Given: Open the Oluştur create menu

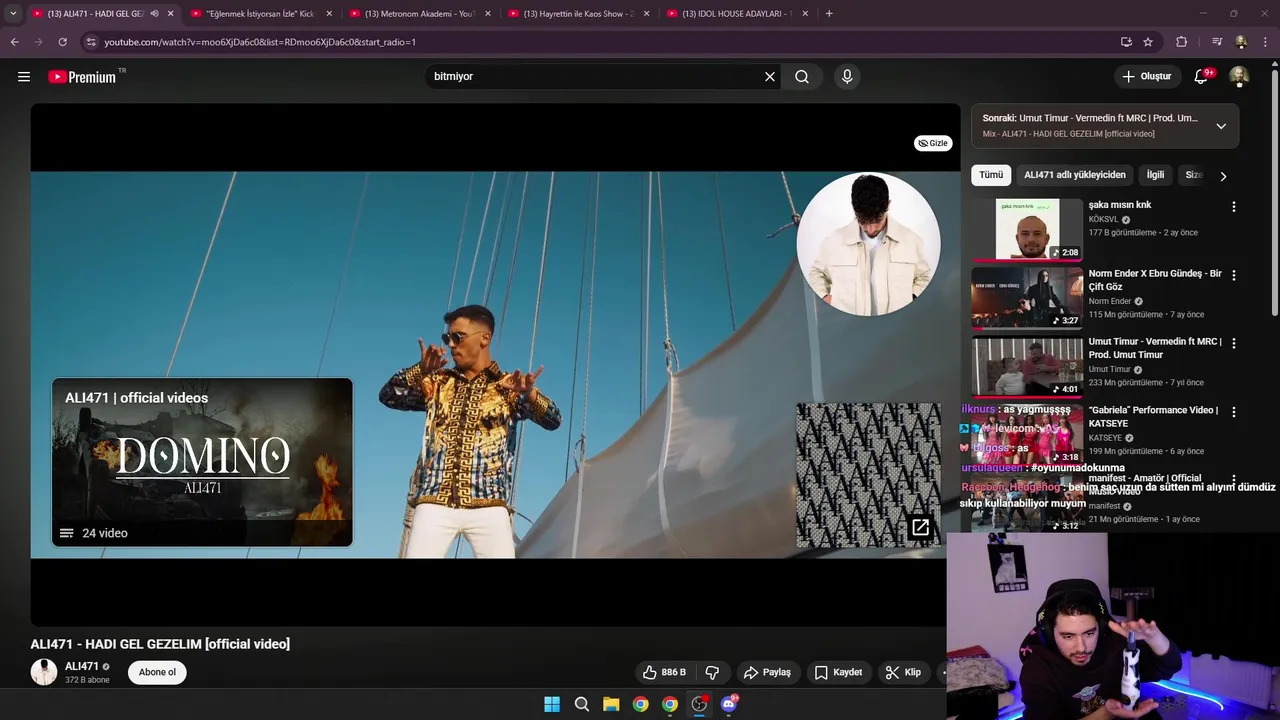Looking at the screenshot, I should 1146,76.
